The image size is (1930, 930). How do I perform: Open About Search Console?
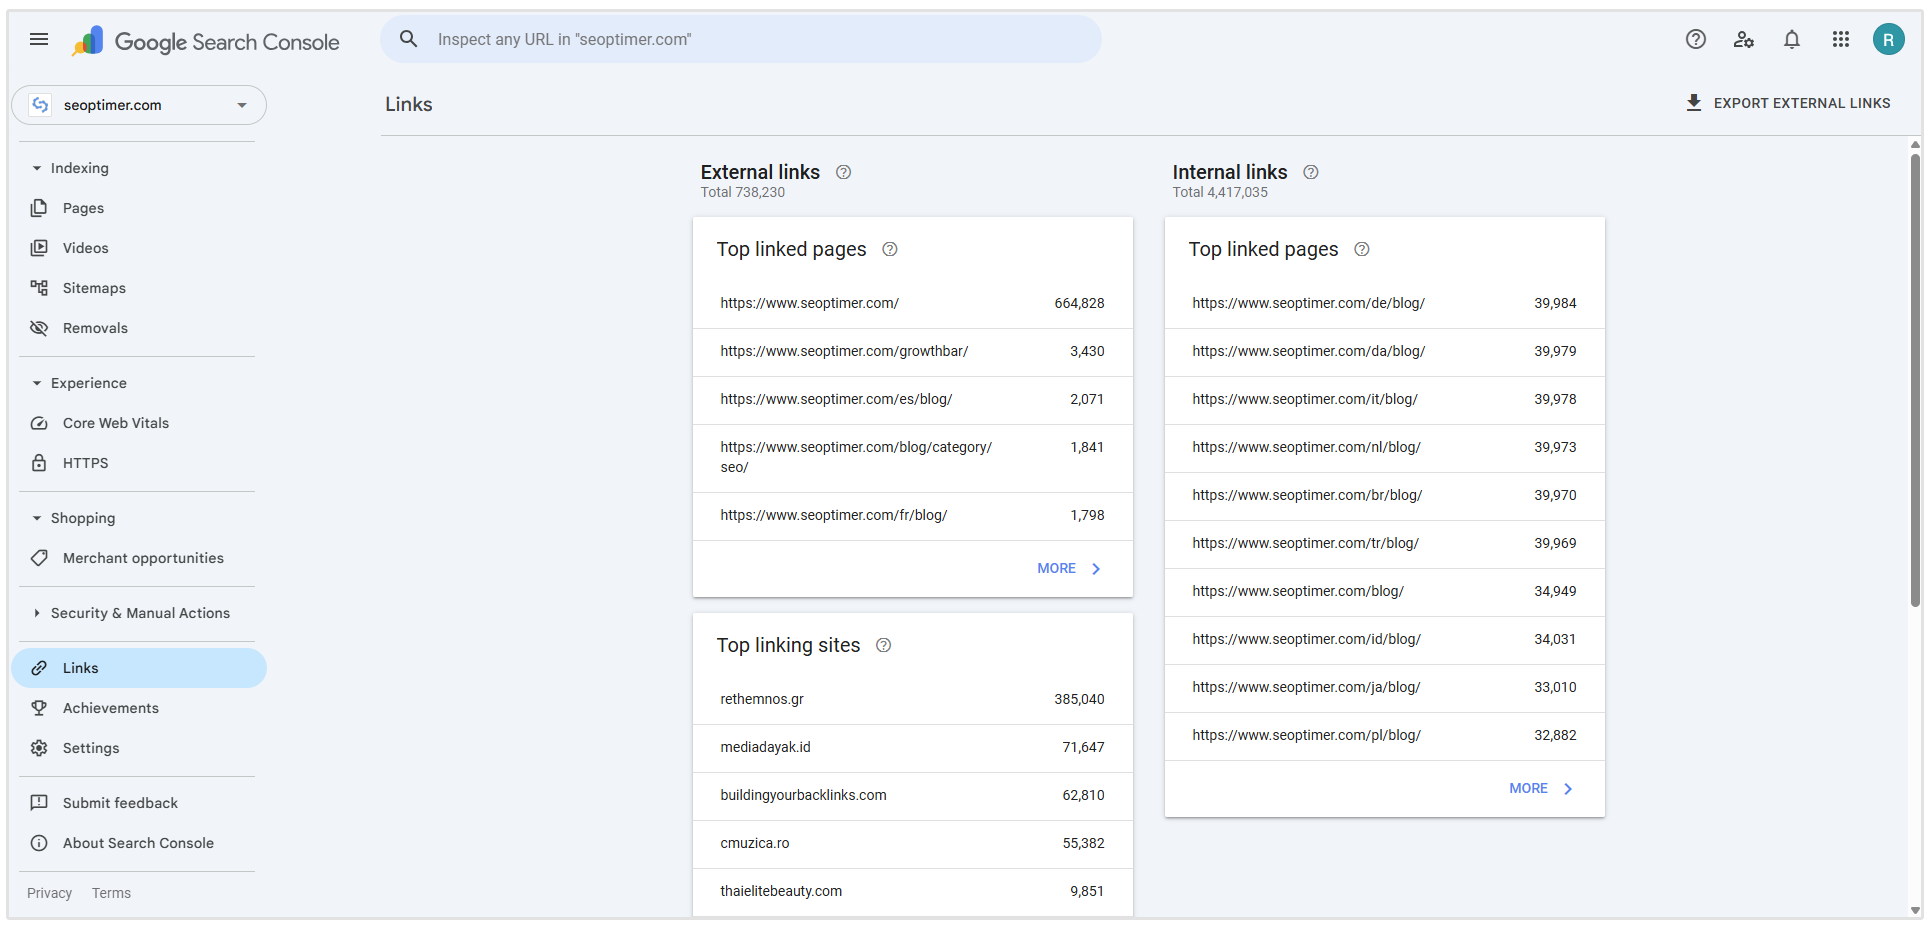click(x=139, y=843)
